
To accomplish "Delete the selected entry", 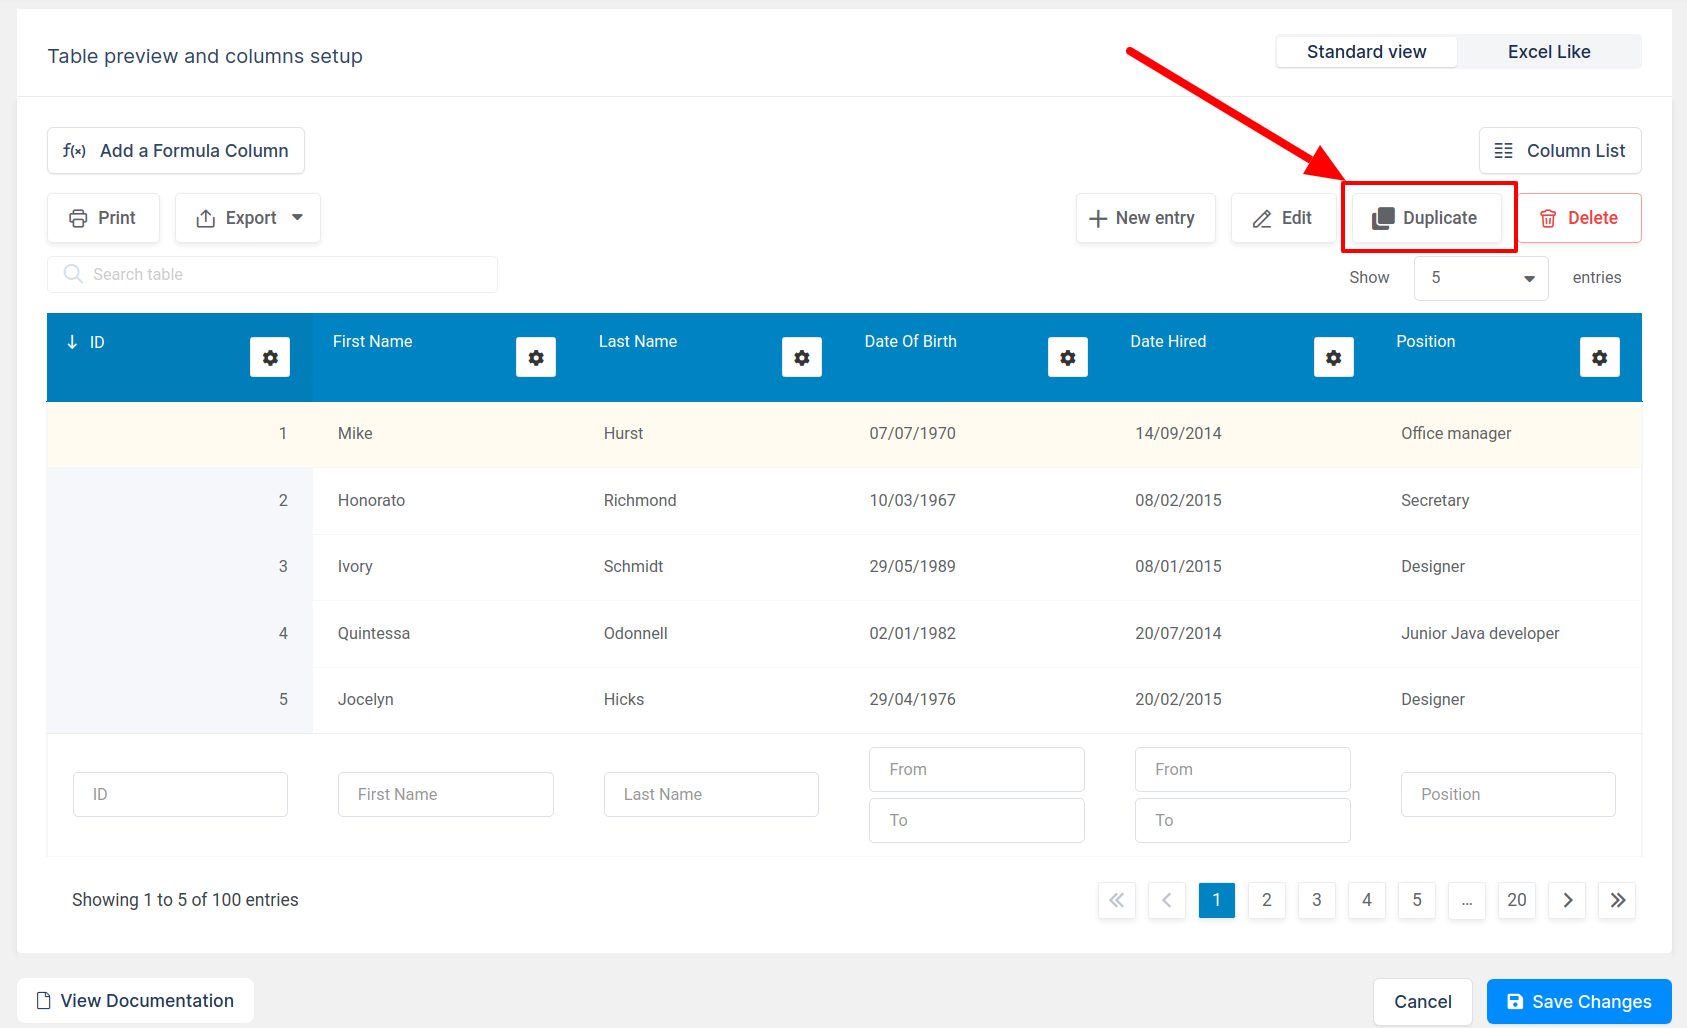I will tap(1579, 218).
